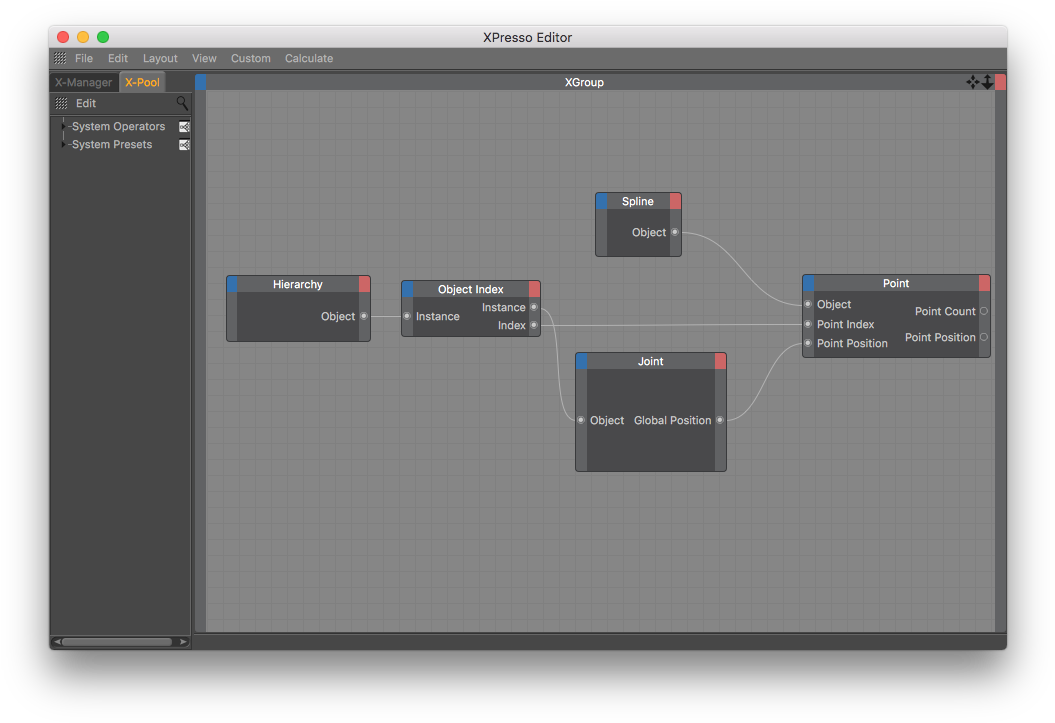The height and width of the screenshot is (723, 1055).
Task: Open the Calculate menu
Action: [x=309, y=59]
